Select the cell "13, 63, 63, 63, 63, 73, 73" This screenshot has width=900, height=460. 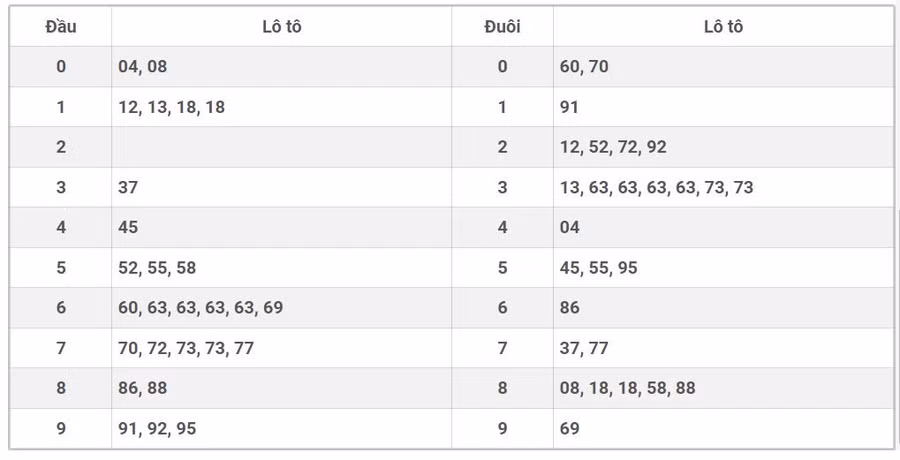[656, 187]
